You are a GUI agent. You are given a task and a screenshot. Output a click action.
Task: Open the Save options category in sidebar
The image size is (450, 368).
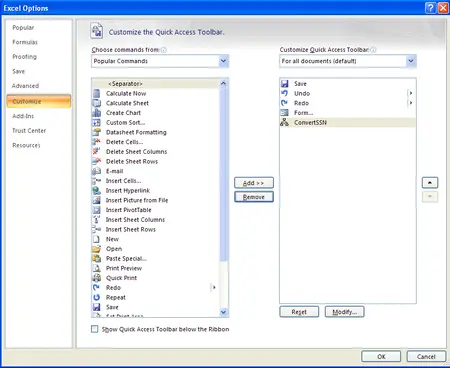19,71
